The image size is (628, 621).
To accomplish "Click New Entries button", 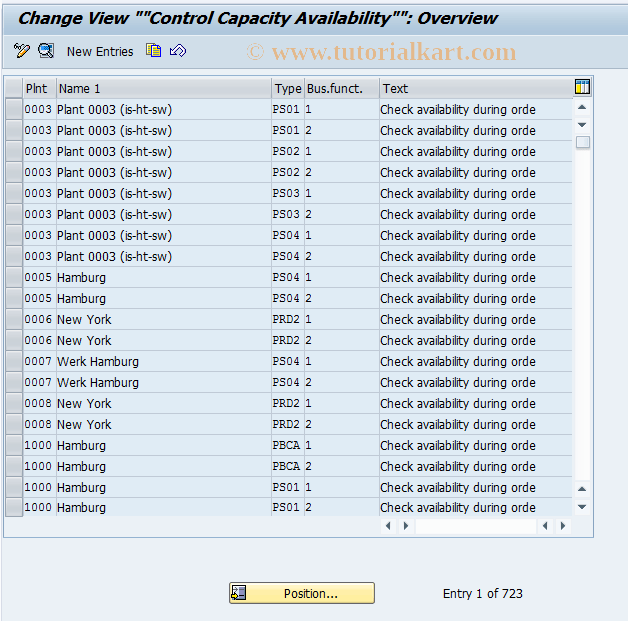I will click(x=100, y=52).
